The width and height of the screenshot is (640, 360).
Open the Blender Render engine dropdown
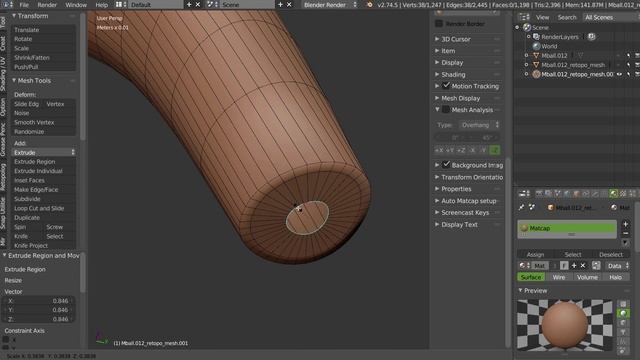(329, 5)
